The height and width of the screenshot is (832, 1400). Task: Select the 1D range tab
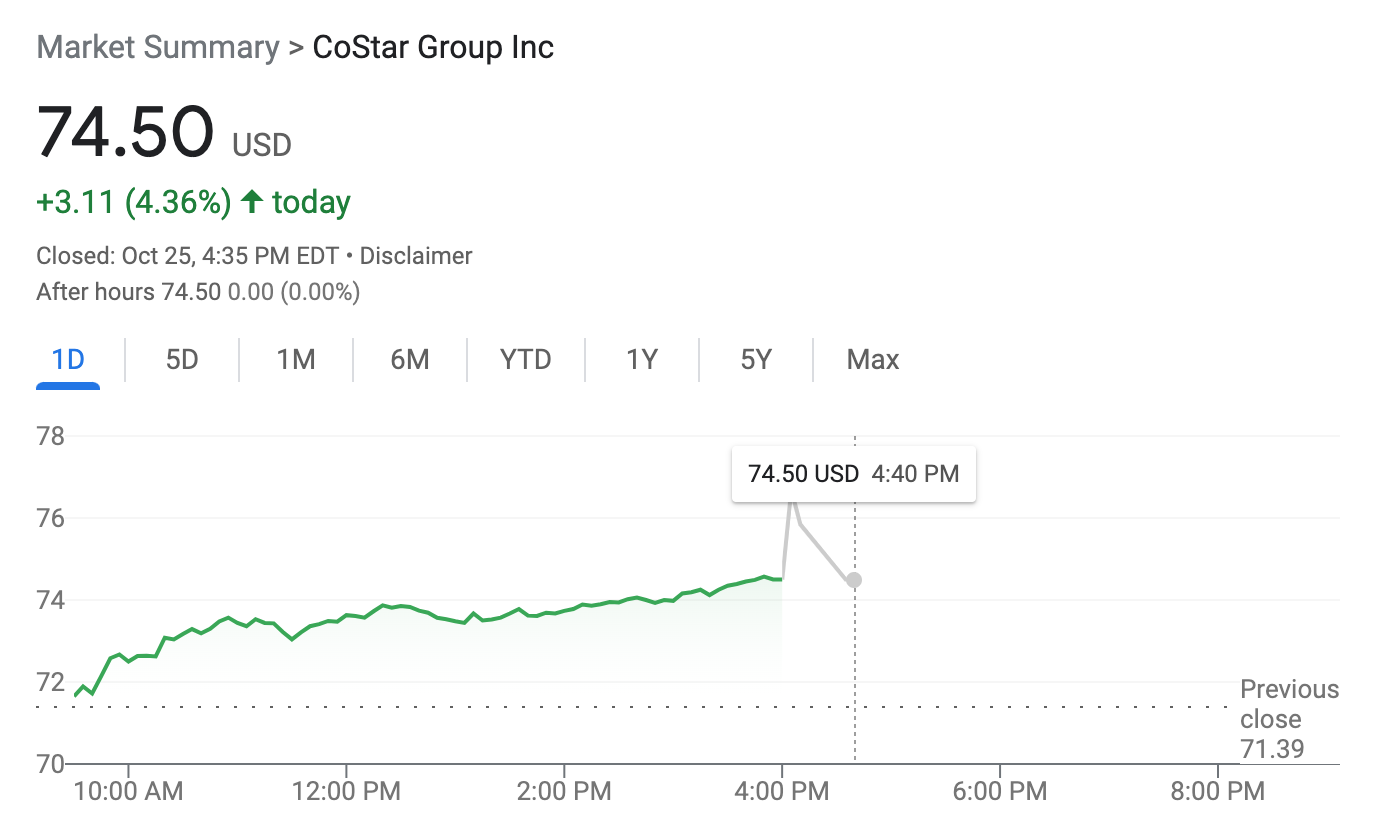coord(68,360)
